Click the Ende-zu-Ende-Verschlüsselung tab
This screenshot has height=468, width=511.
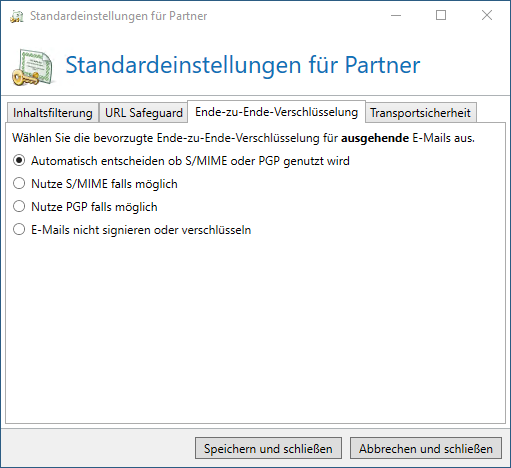pyautogui.click(x=276, y=112)
